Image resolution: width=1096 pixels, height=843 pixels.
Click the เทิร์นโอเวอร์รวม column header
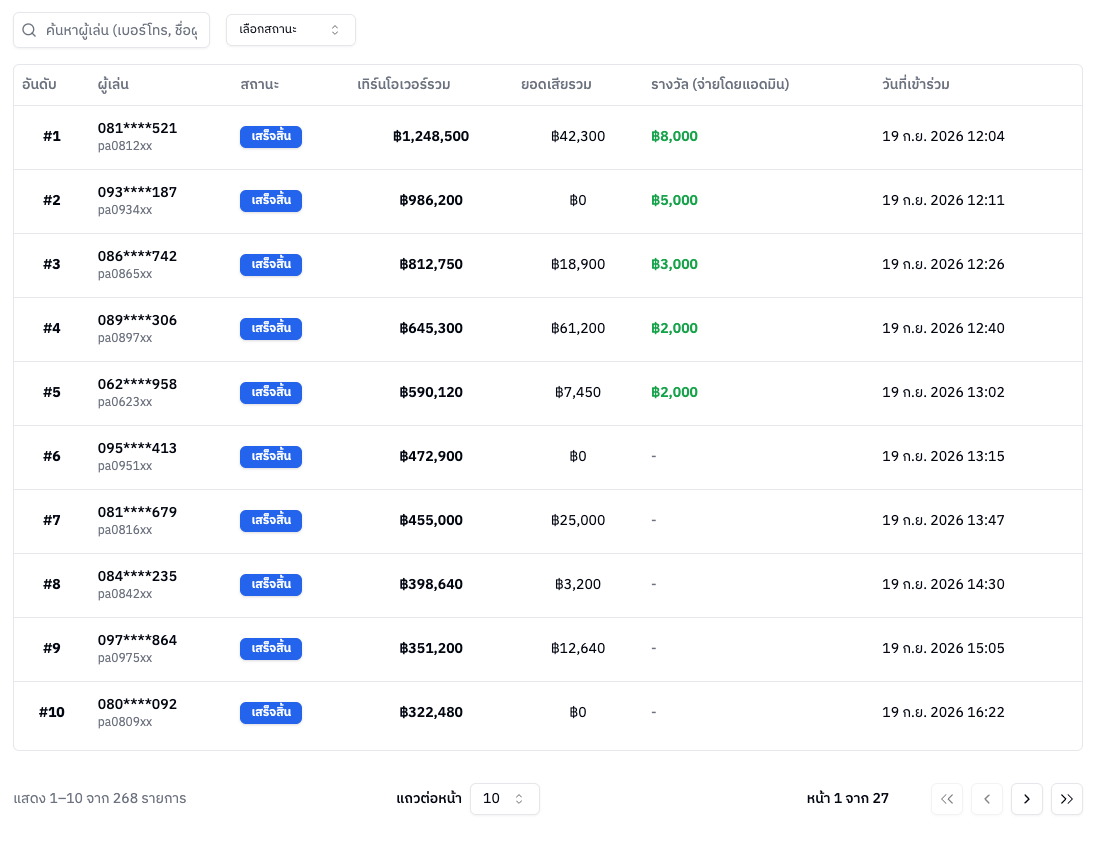403,85
